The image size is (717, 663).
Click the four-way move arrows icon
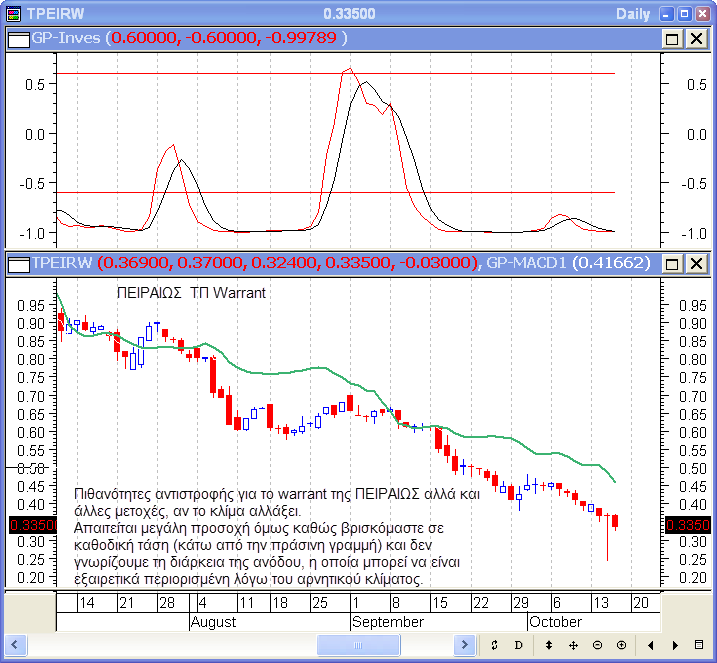coord(573,644)
